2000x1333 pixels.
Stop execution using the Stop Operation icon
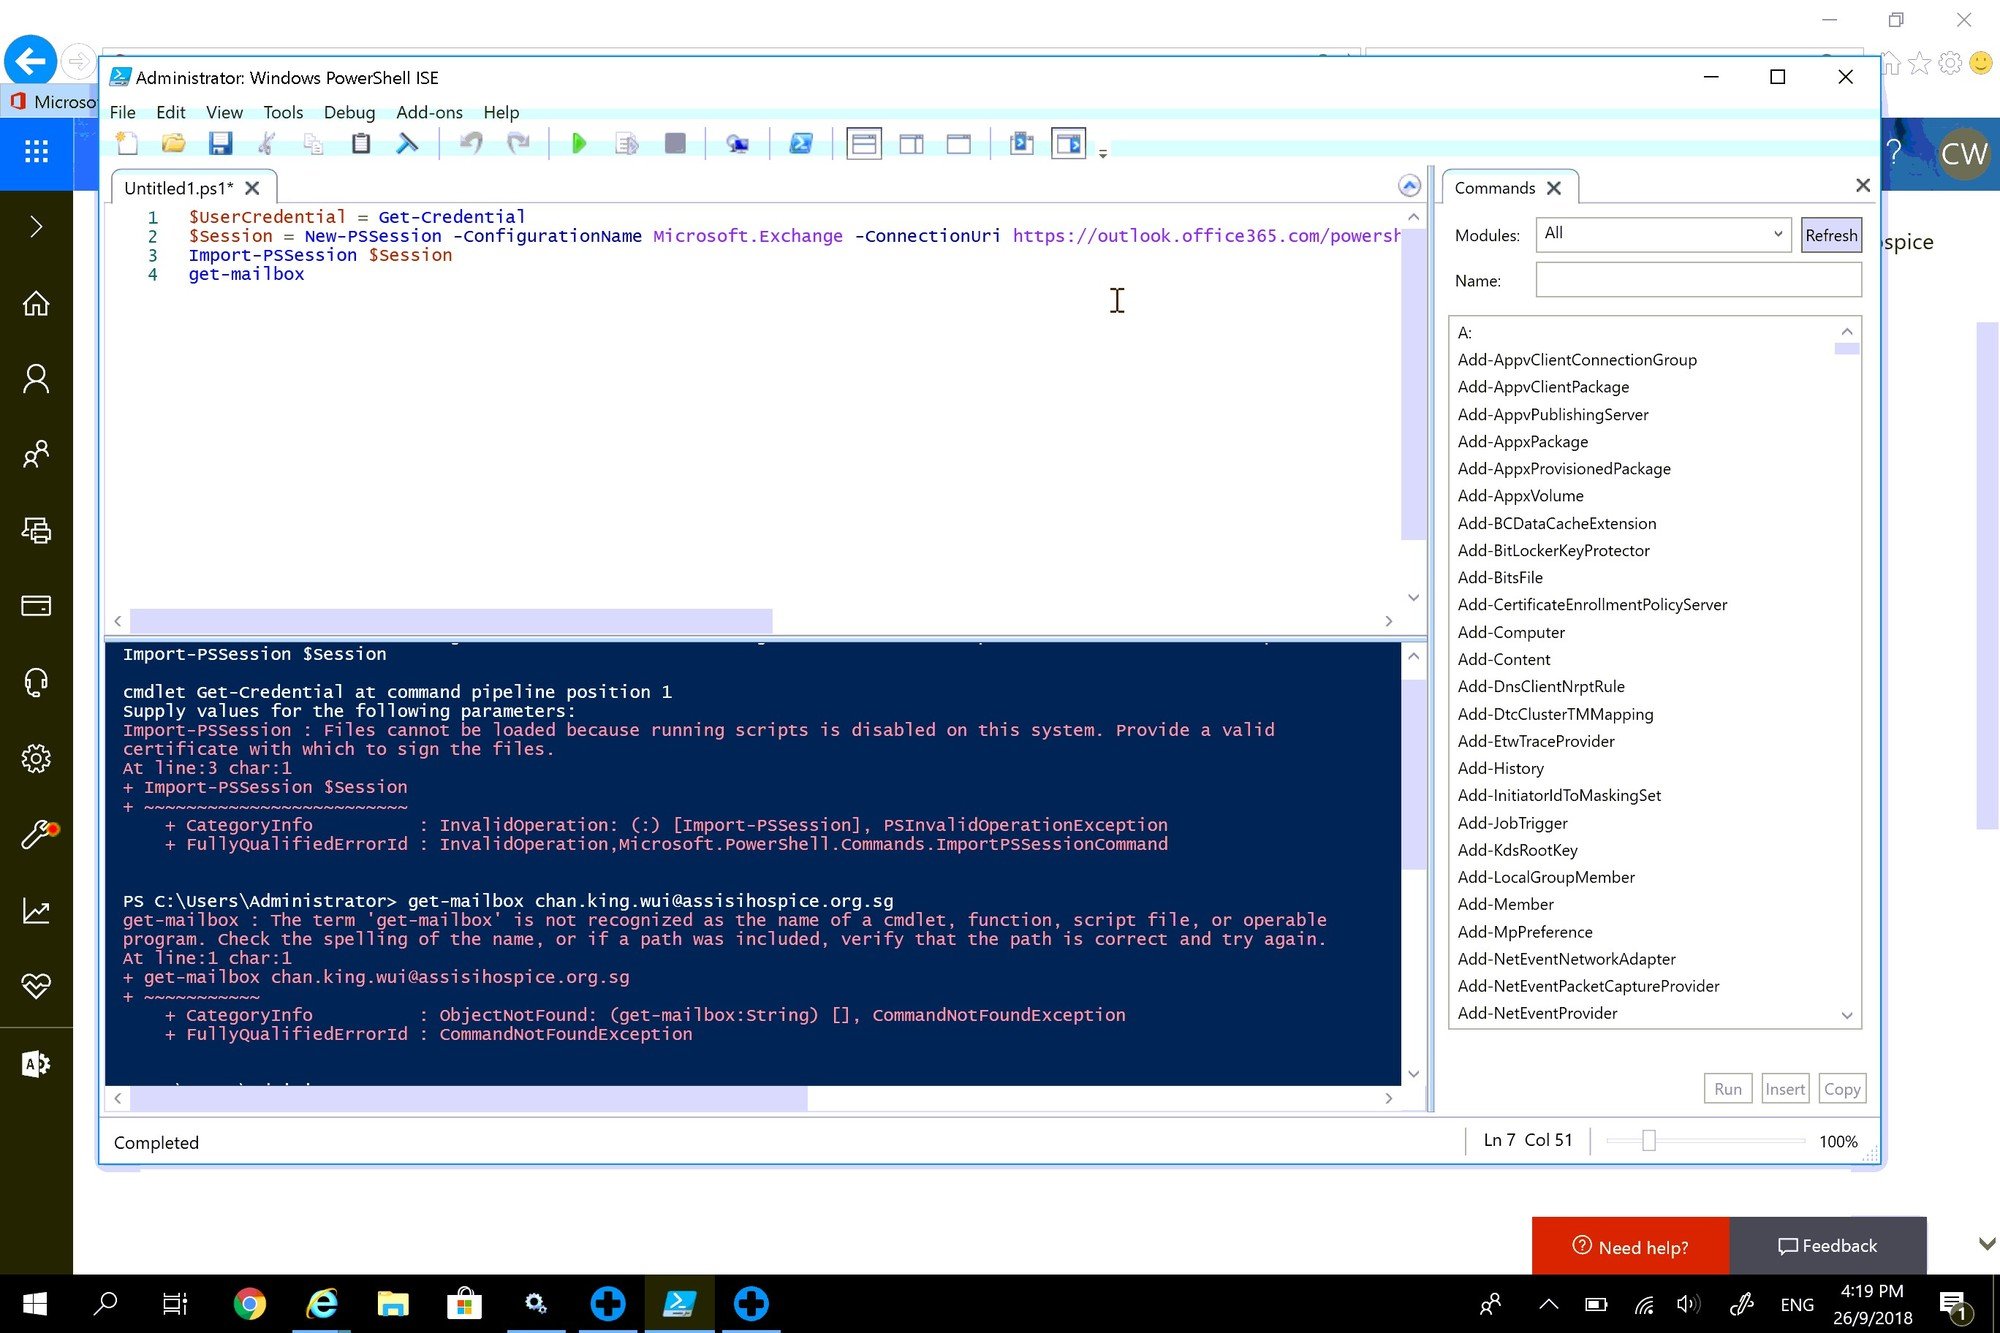[x=675, y=143]
